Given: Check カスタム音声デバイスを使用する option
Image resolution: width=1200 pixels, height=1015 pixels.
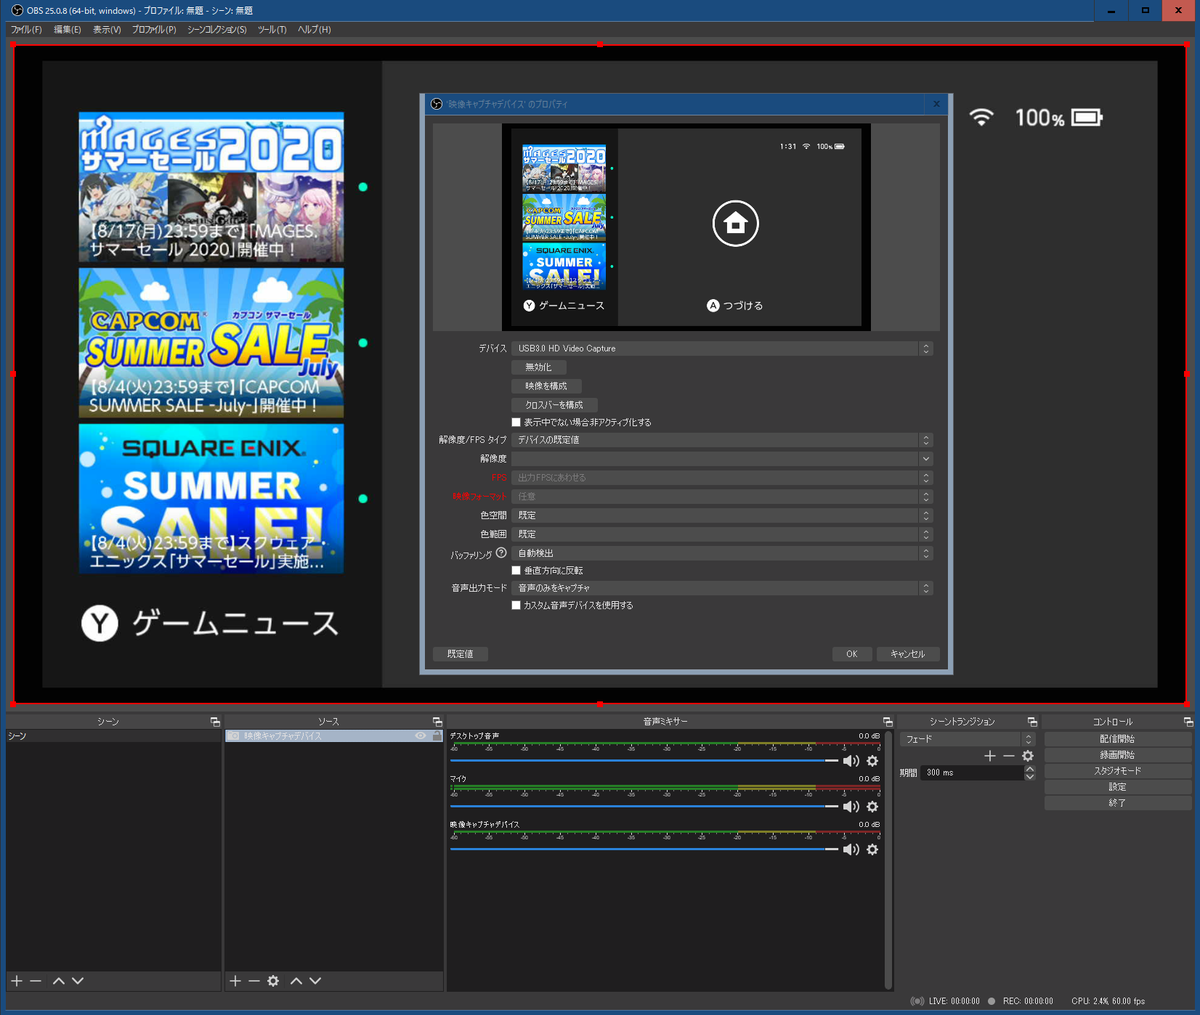Looking at the screenshot, I should (516, 605).
